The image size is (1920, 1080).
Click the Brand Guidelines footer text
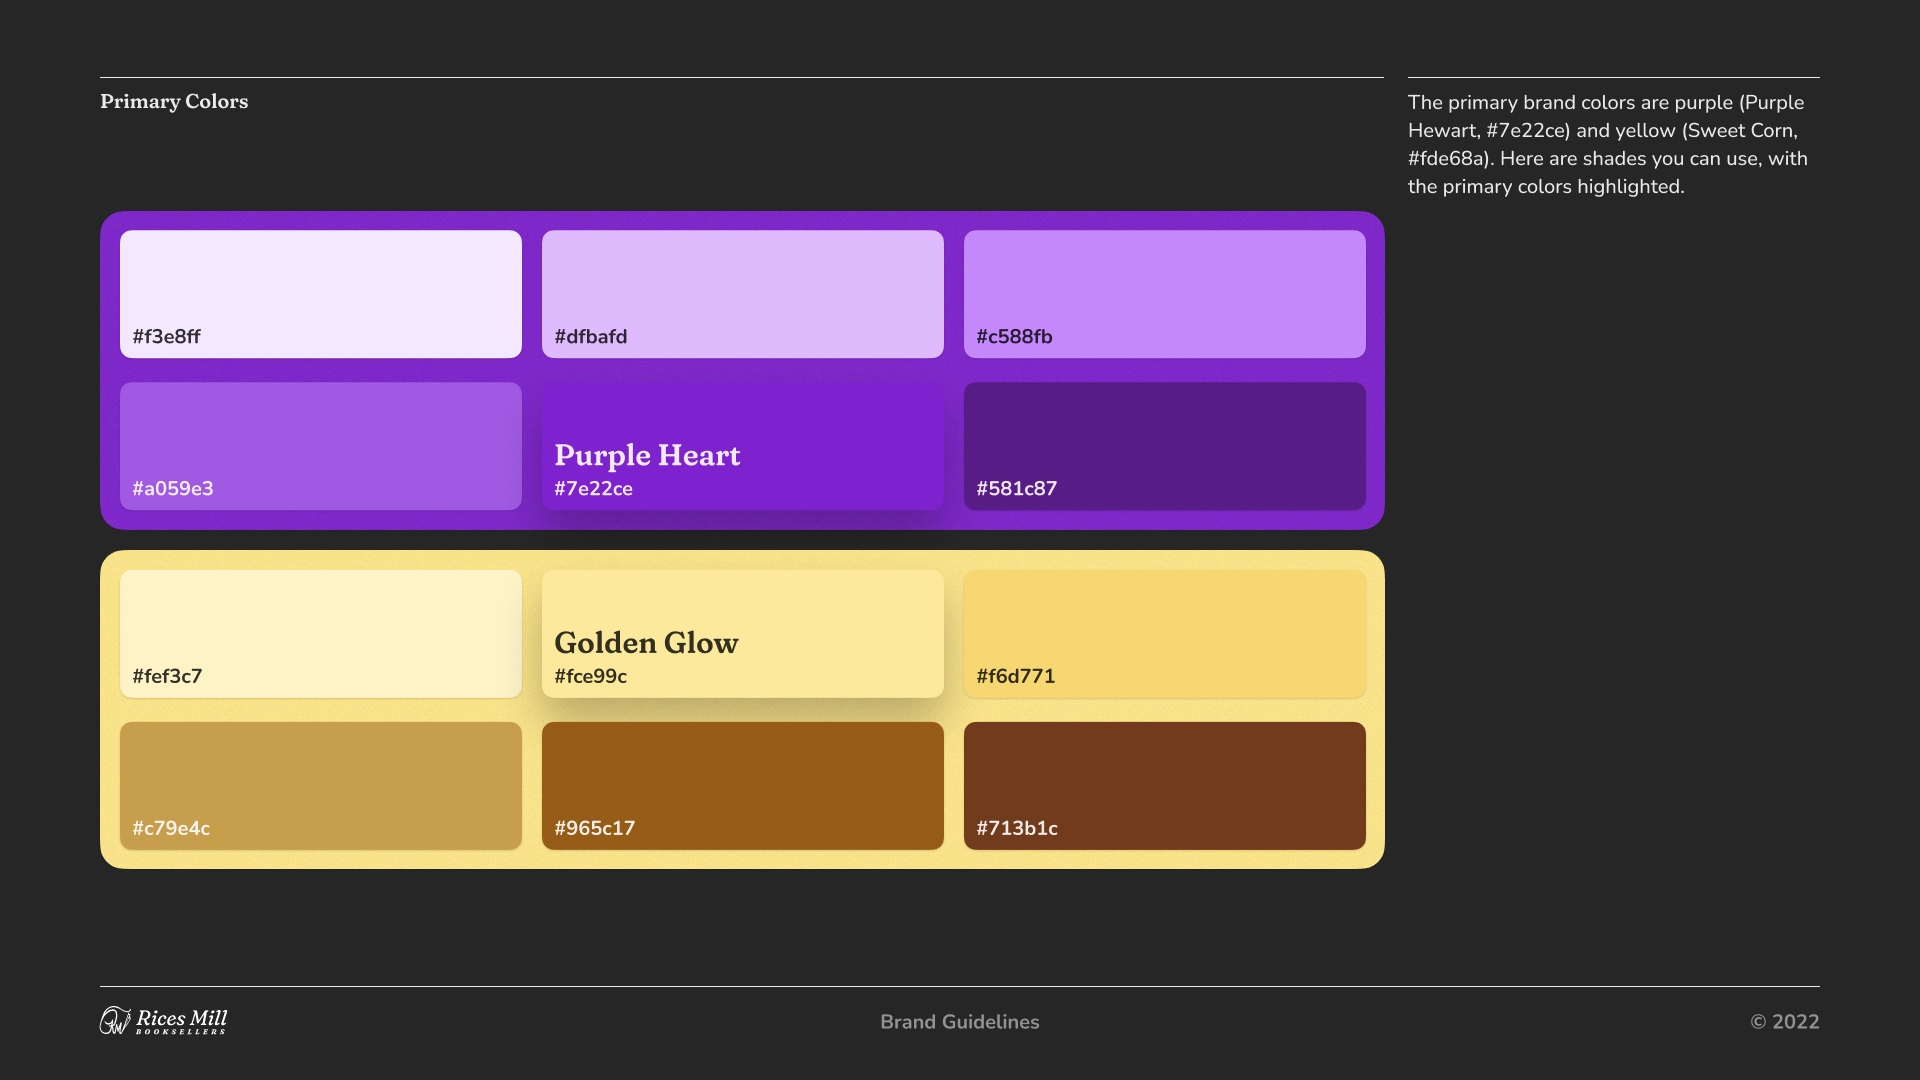click(959, 1022)
